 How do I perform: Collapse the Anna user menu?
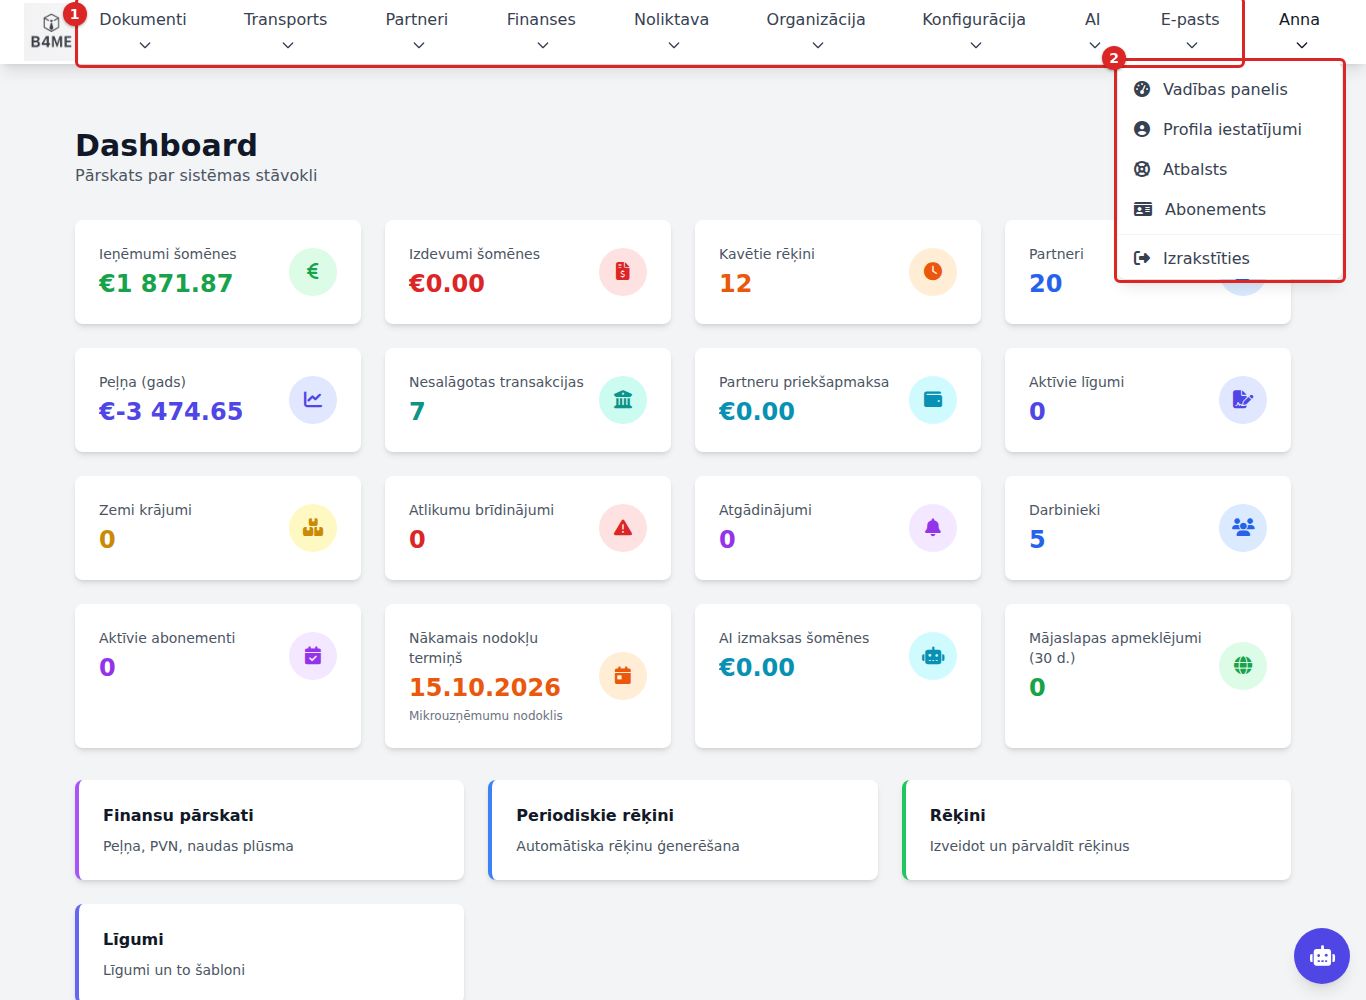click(x=1299, y=31)
